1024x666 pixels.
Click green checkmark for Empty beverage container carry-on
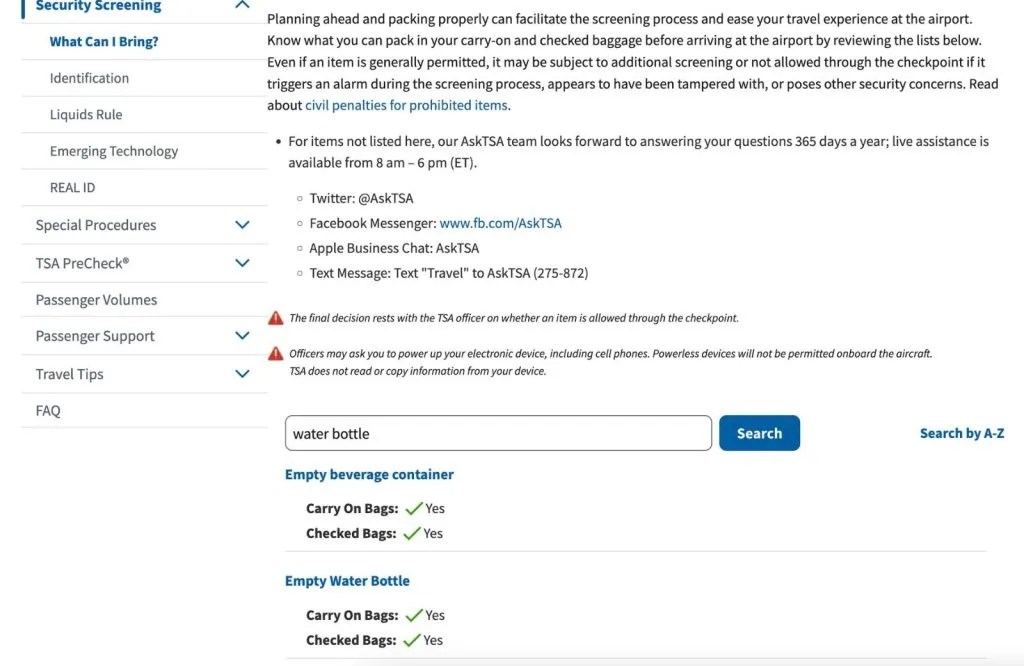(414, 508)
